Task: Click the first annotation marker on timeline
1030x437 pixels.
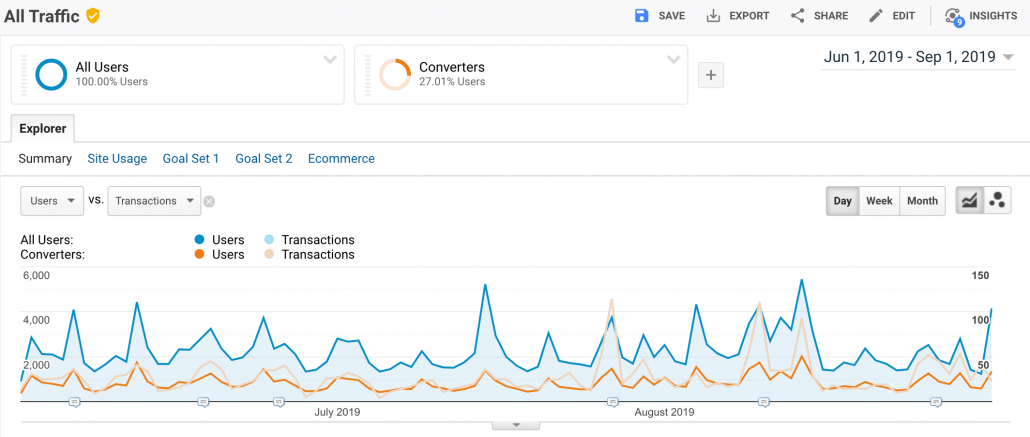Action: 74,401
